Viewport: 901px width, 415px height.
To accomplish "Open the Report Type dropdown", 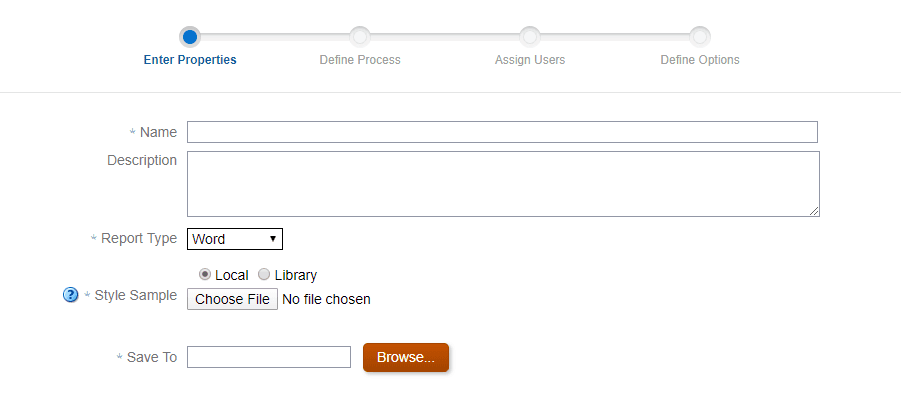I will [235, 239].
